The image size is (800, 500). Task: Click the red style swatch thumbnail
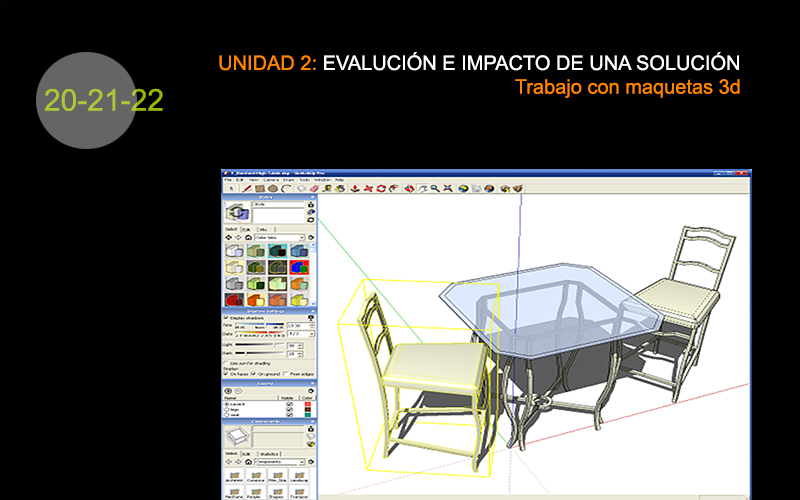(x=234, y=299)
